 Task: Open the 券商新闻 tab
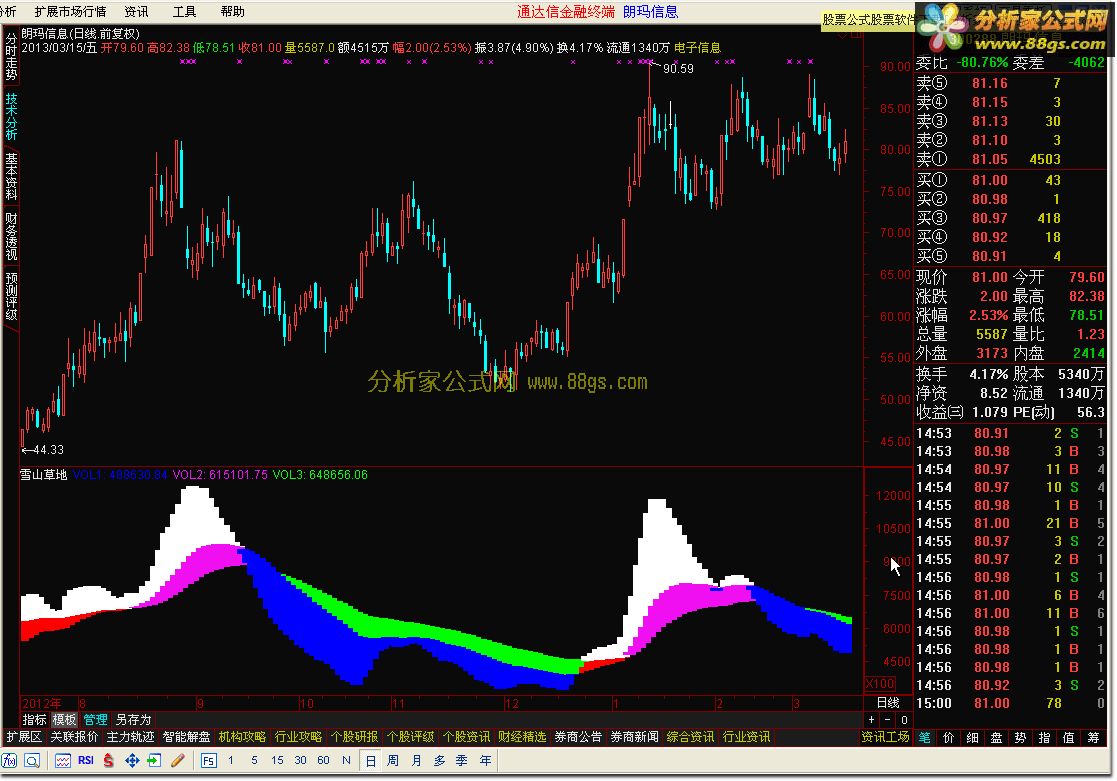click(x=635, y=737)
